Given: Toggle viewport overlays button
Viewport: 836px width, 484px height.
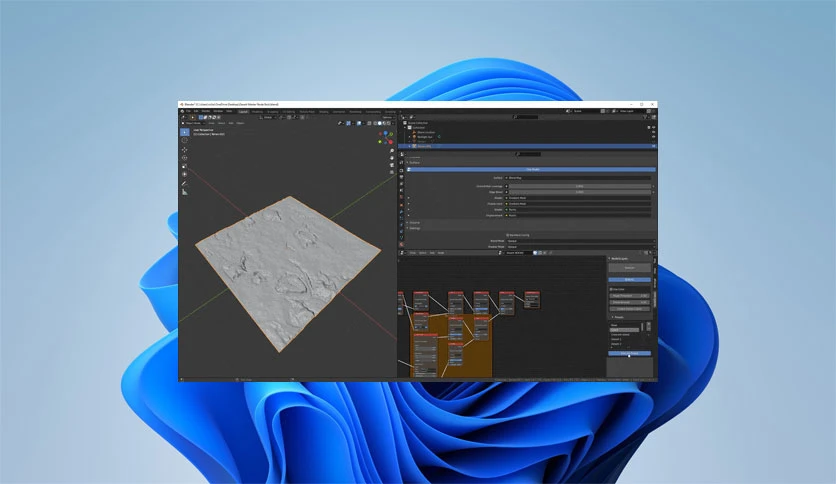Looking at the screenshot, I should (359, 123).
